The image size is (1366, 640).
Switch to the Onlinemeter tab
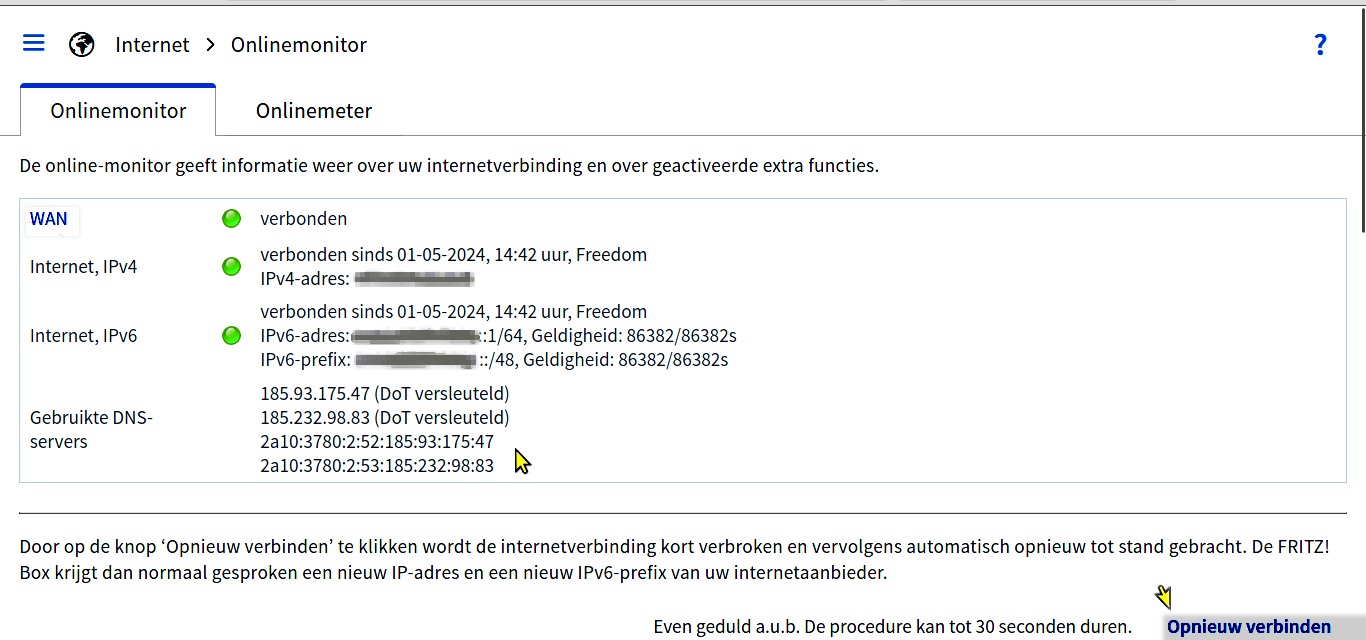(x=314, y=111)
